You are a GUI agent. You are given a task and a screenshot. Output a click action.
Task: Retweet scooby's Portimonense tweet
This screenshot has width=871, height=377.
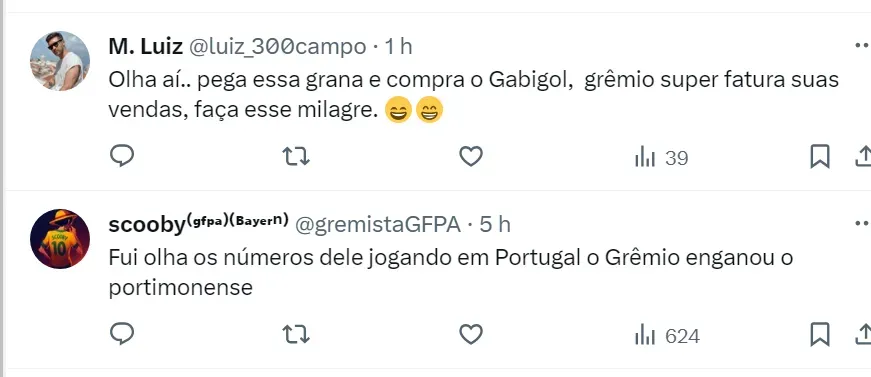coord(296,335)
